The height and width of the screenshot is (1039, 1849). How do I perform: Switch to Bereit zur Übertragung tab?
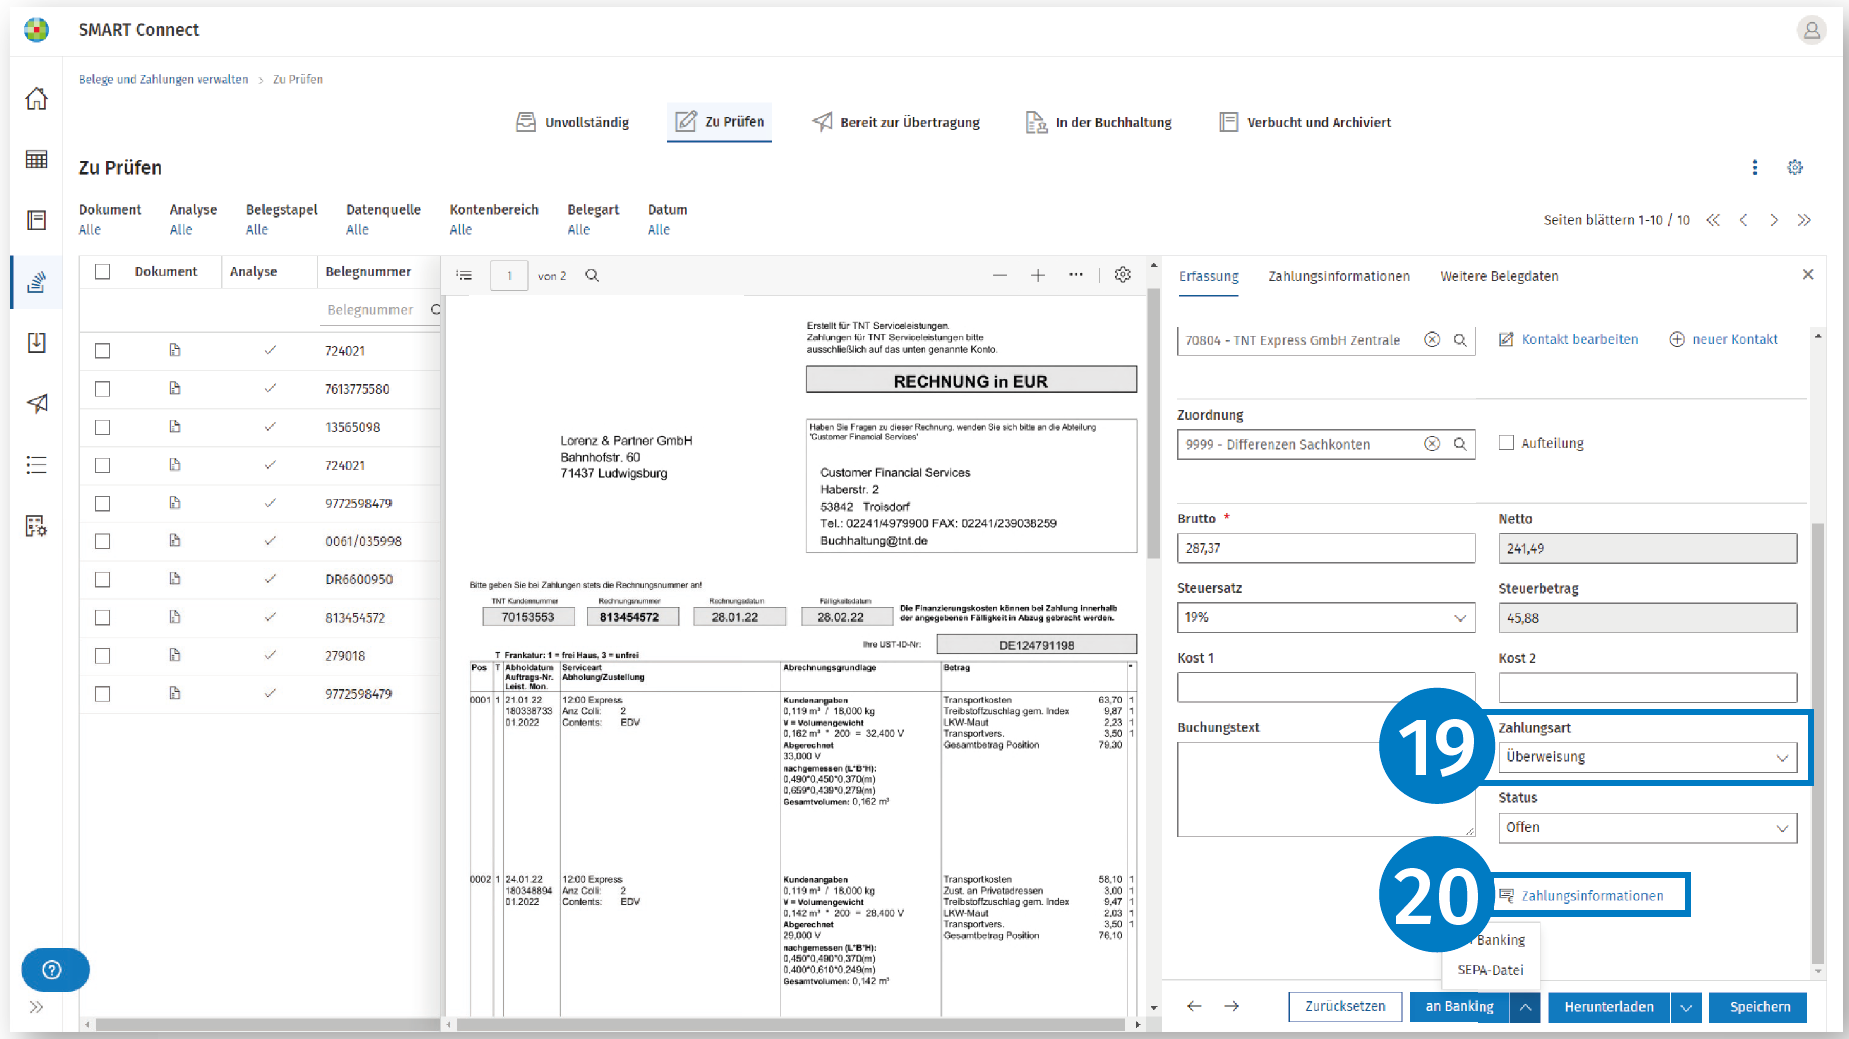coord(896,122)
